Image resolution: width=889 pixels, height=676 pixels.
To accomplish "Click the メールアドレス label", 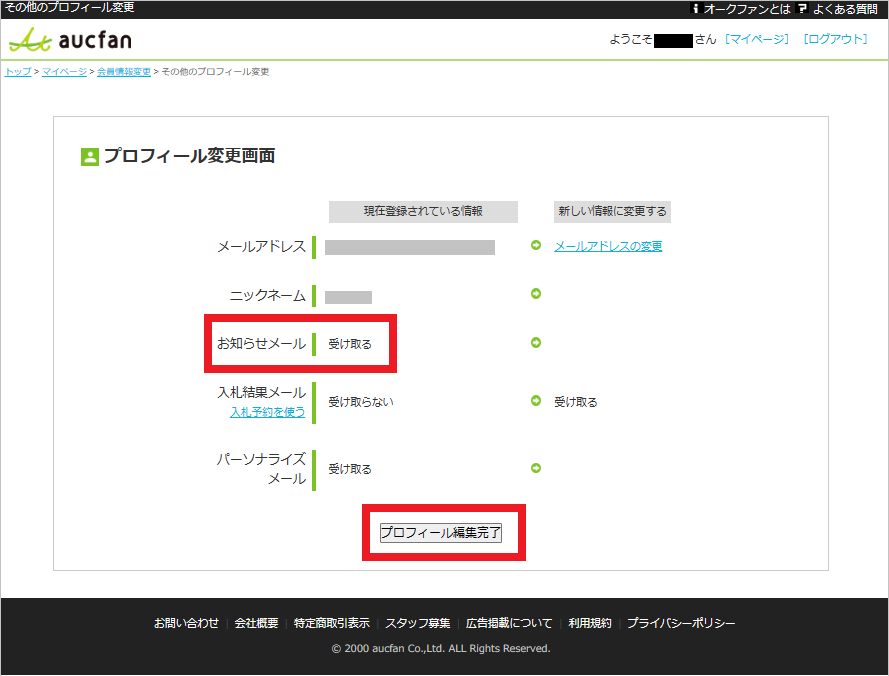I will click(x=261, y=247).
